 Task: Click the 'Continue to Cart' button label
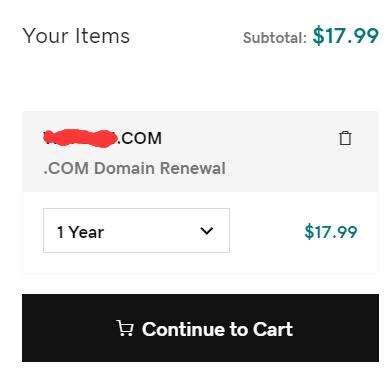click(x=218, y=329)
